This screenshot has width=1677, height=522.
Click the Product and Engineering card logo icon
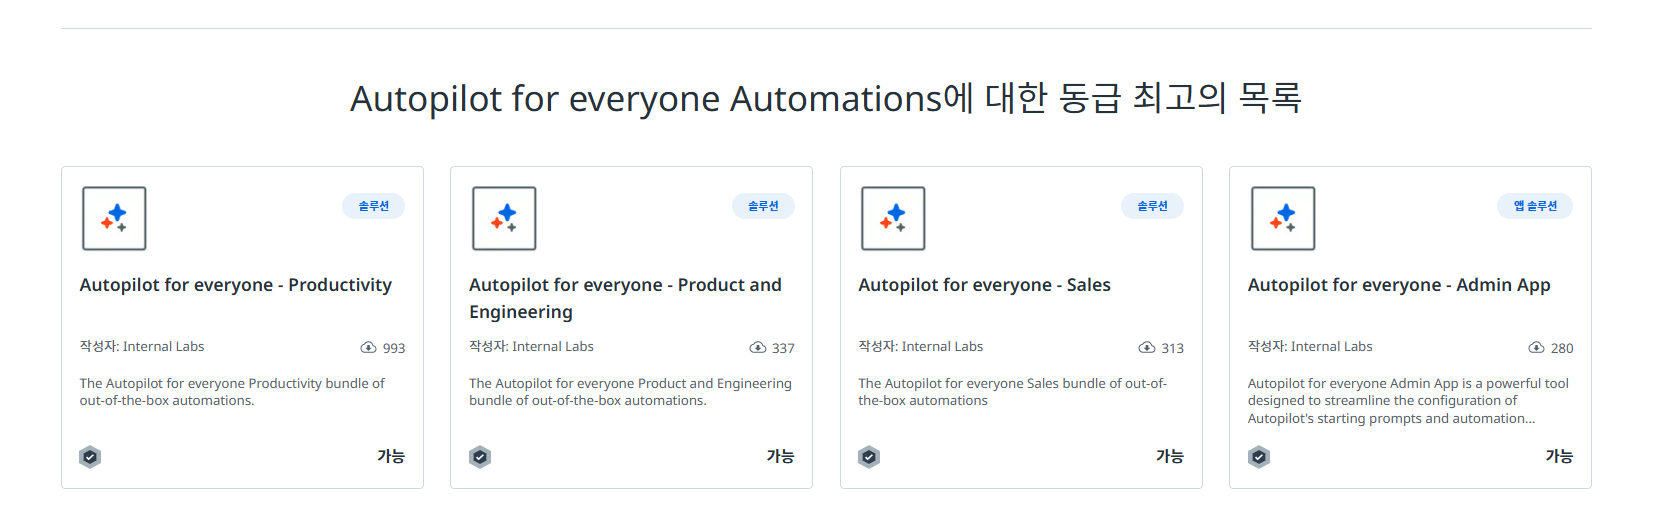504,218
